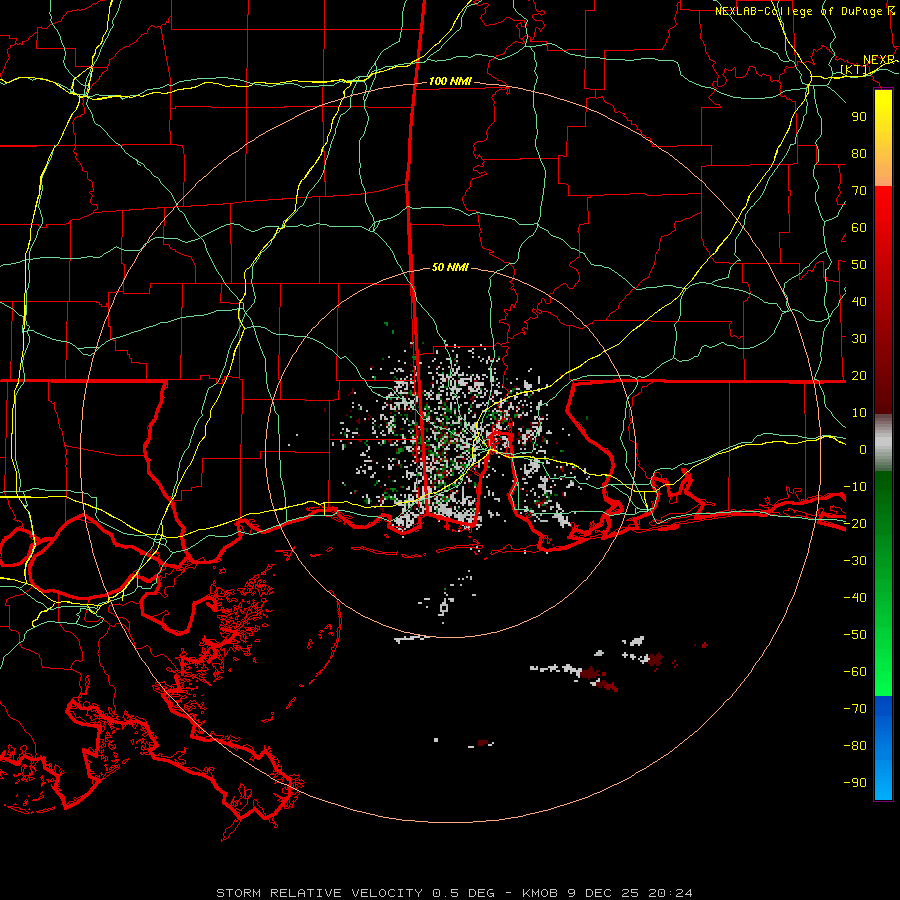Select the 0 value on velocity scale
900x900 pixels.
coord(863,449)
